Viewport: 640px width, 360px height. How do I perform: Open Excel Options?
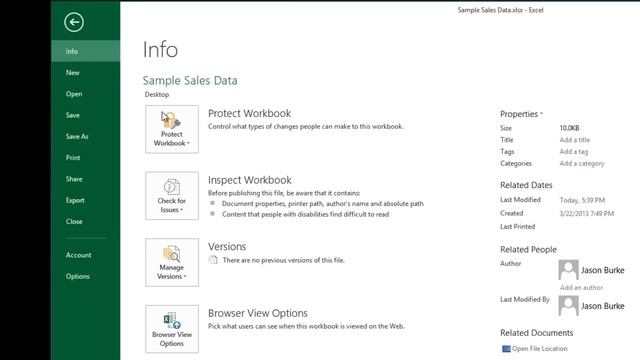86,276
